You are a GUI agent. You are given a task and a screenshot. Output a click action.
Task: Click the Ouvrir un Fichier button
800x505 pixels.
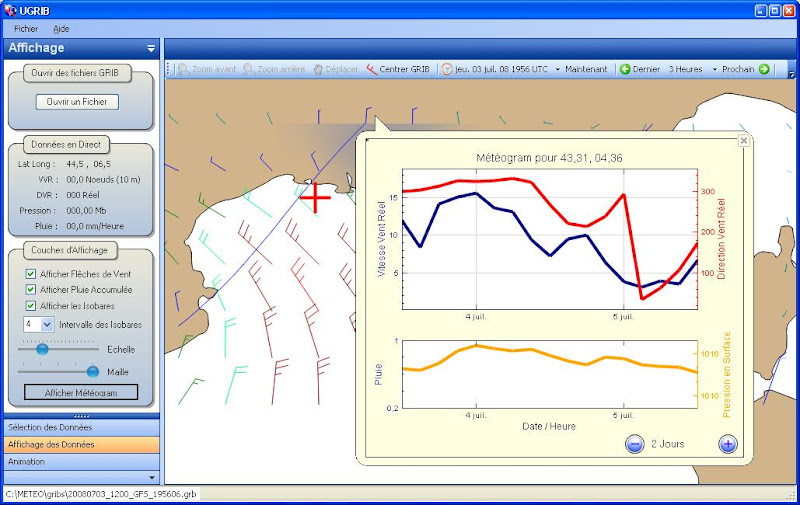click(77, 102)
